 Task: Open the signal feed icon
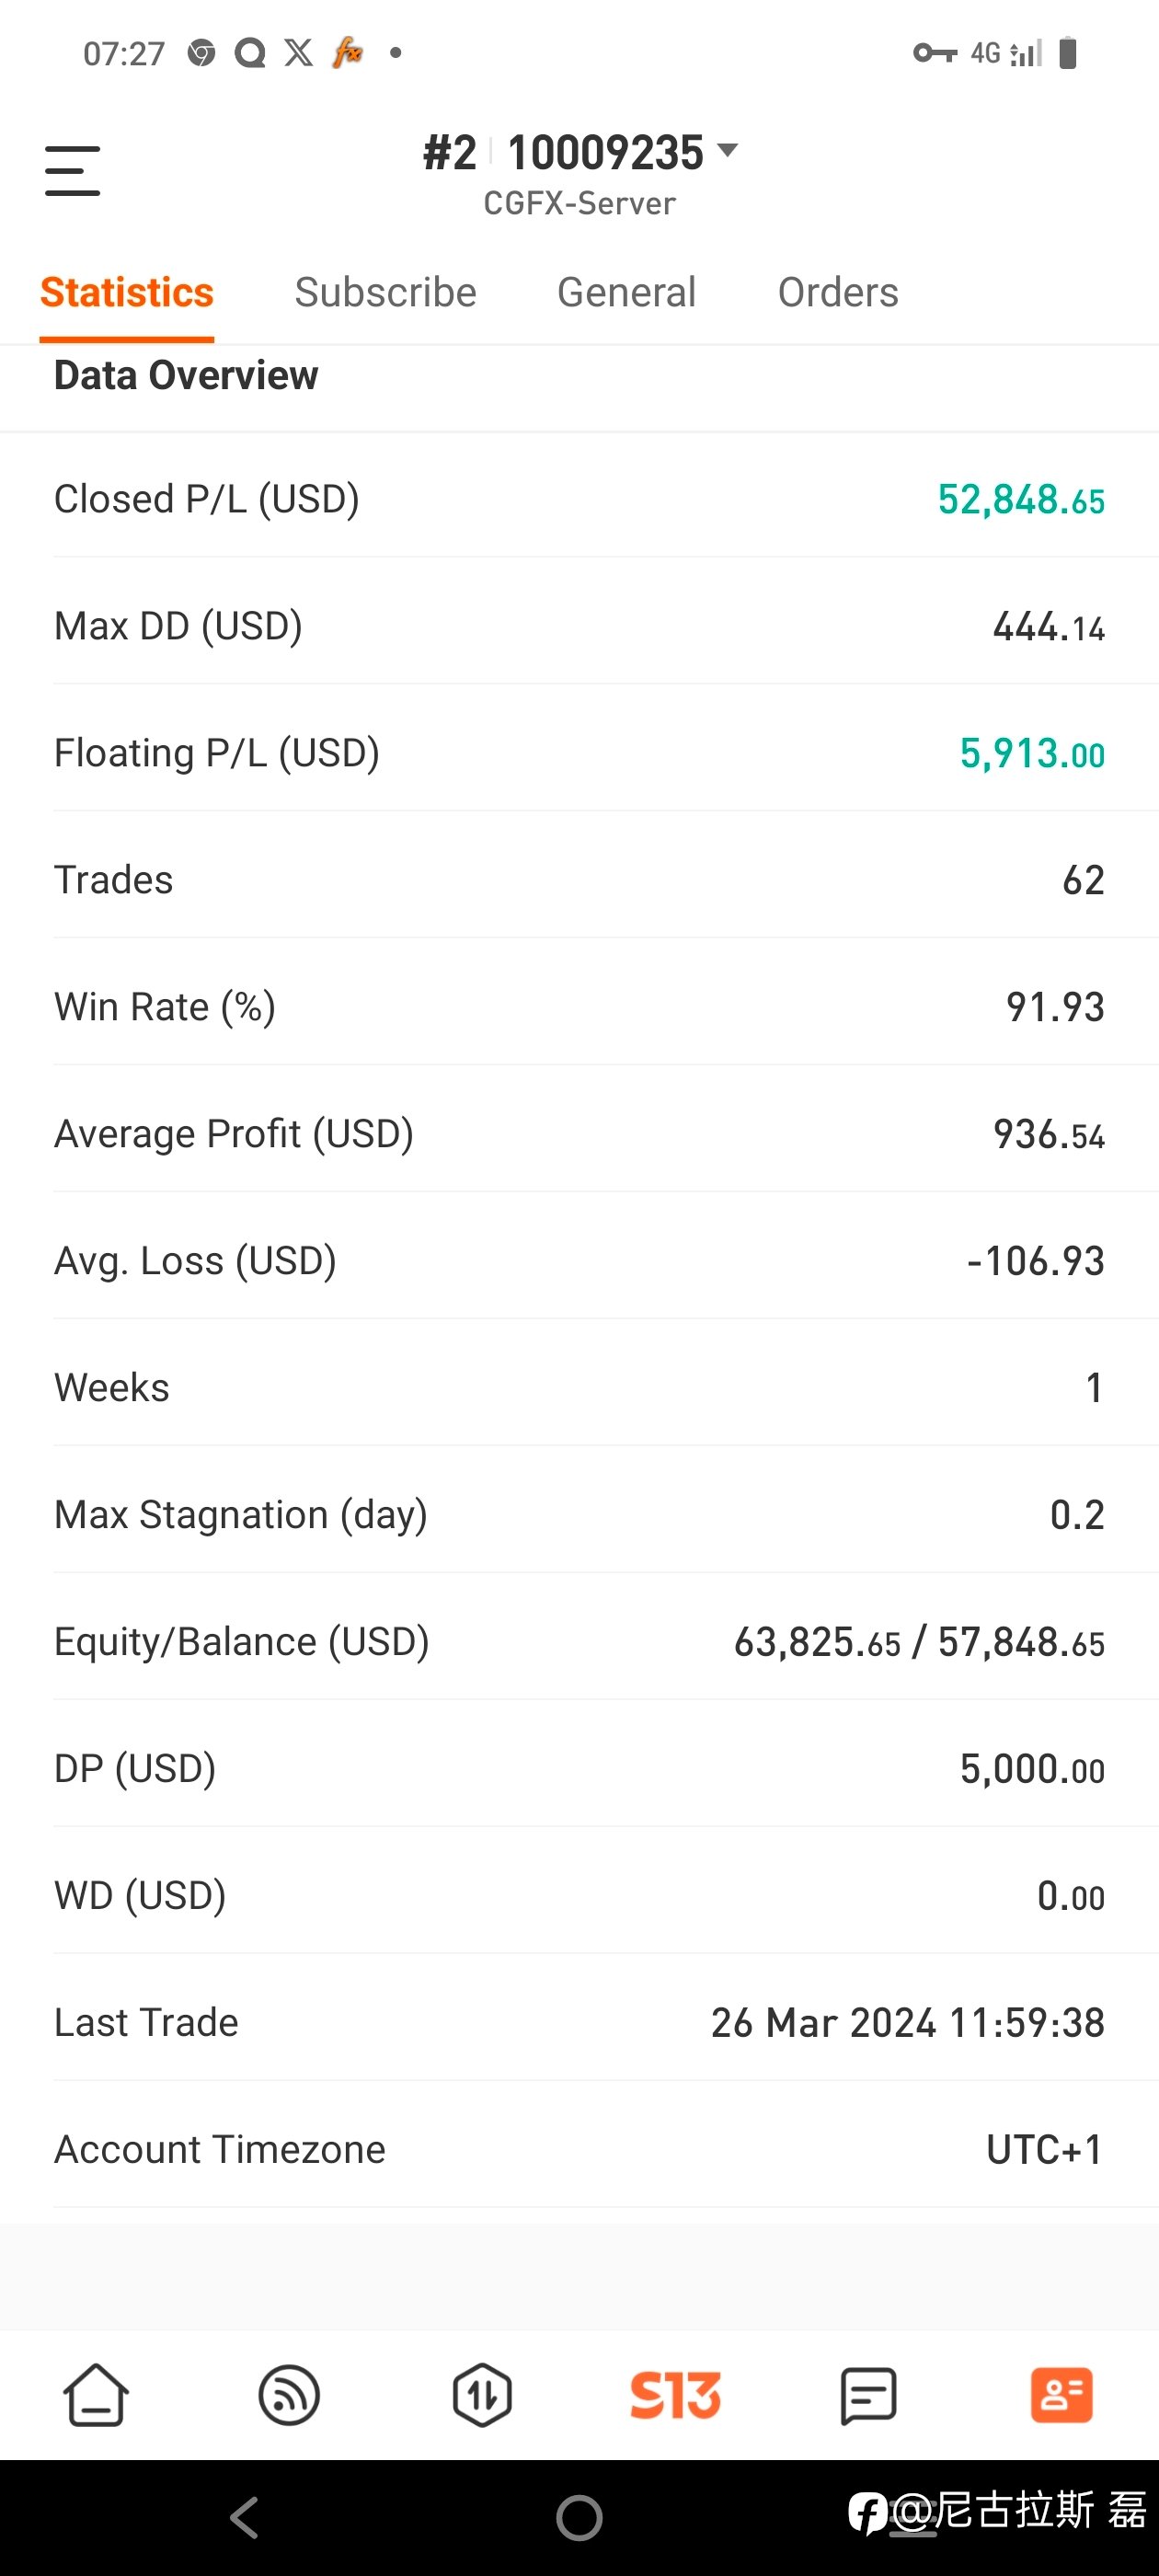(x=289, y=2395)
